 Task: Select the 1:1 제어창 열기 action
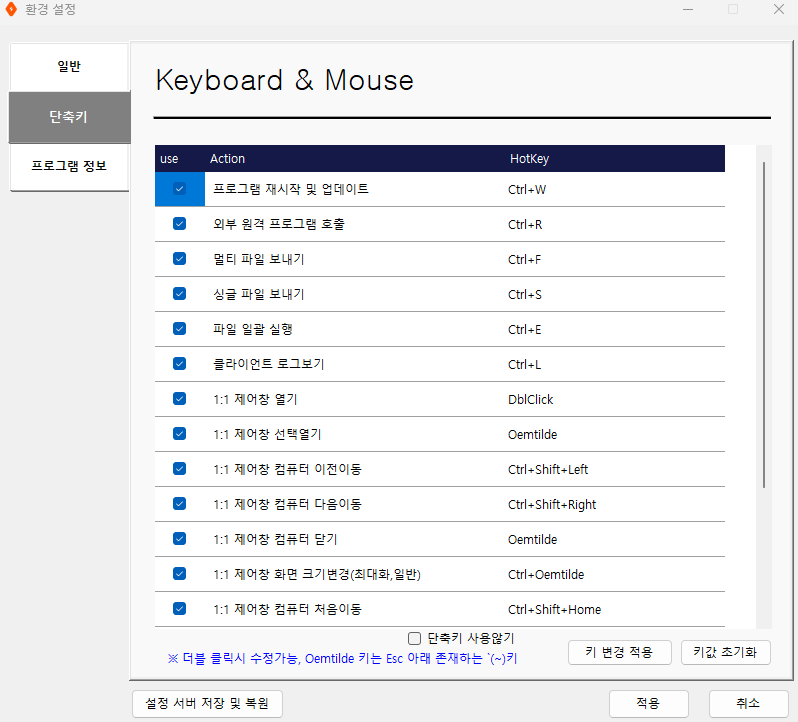(255, 399)
